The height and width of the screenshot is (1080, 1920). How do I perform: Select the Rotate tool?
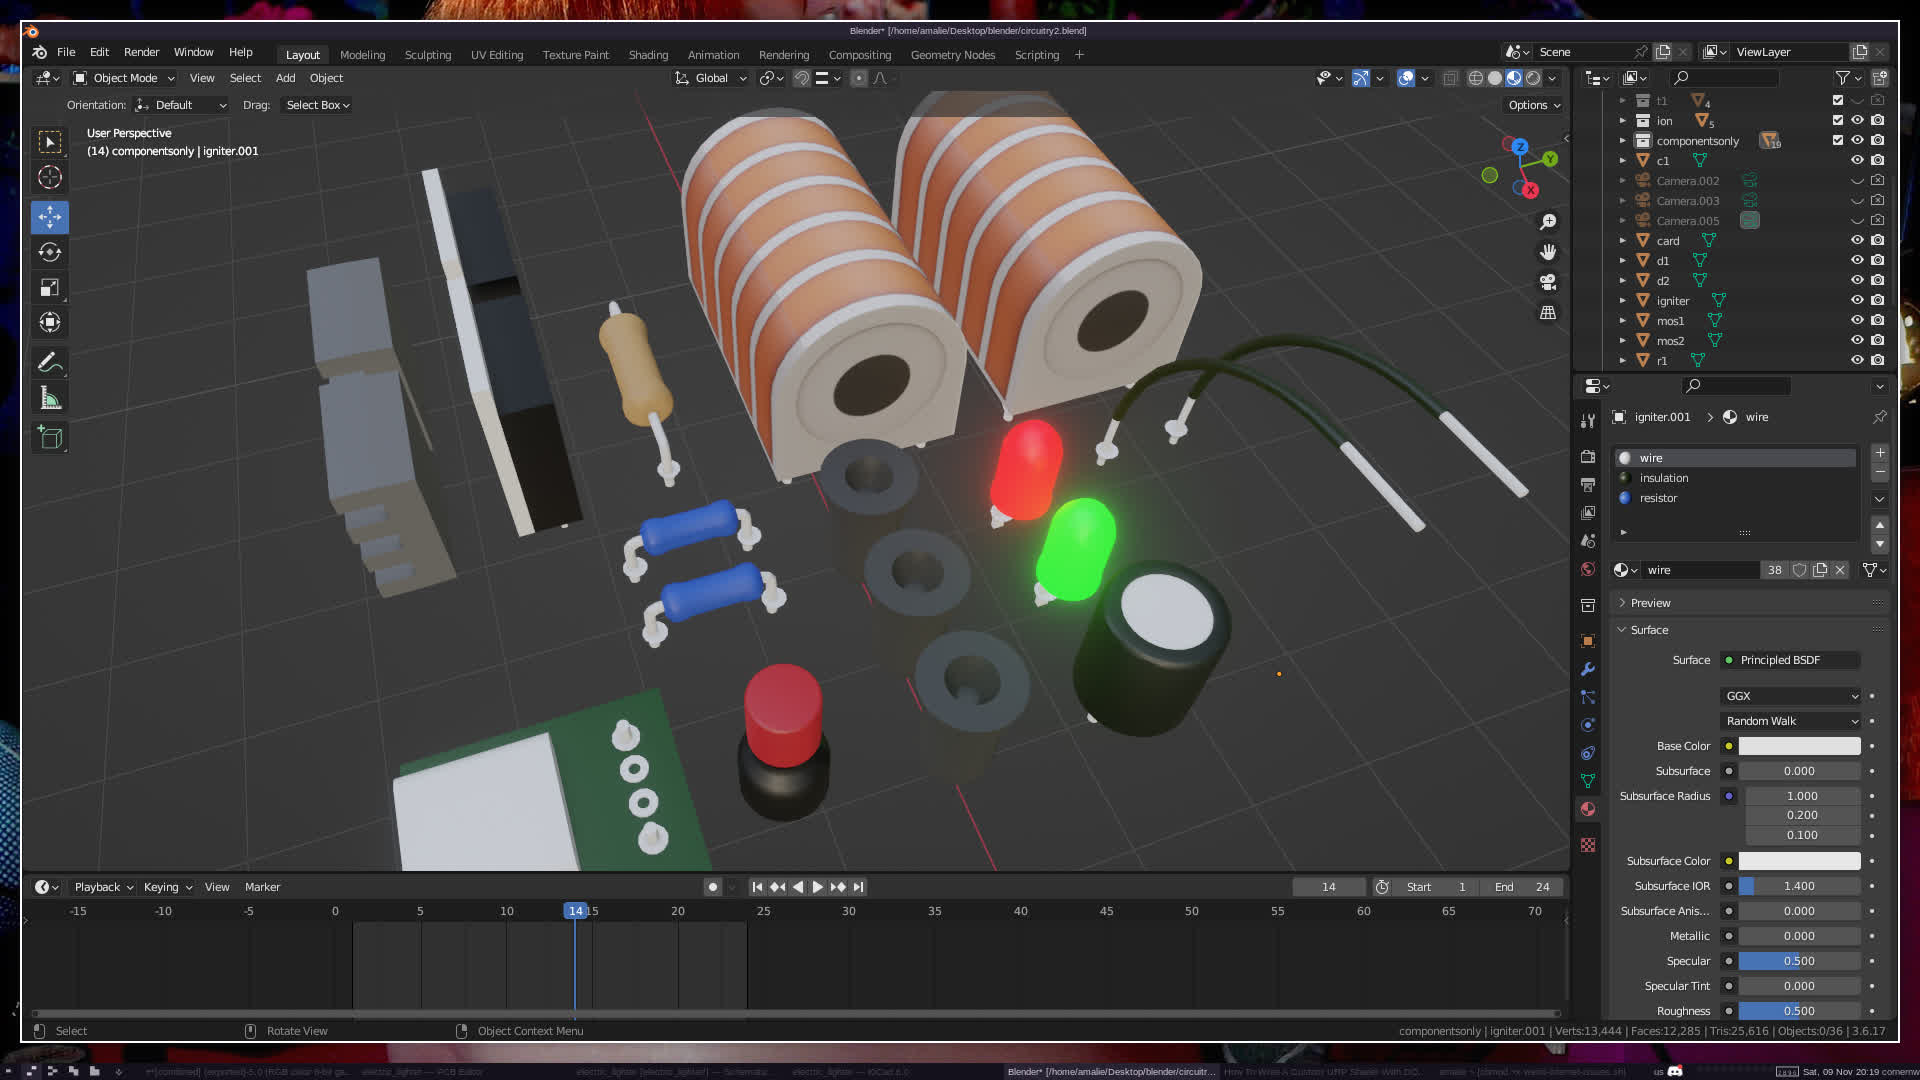[50, 252]
